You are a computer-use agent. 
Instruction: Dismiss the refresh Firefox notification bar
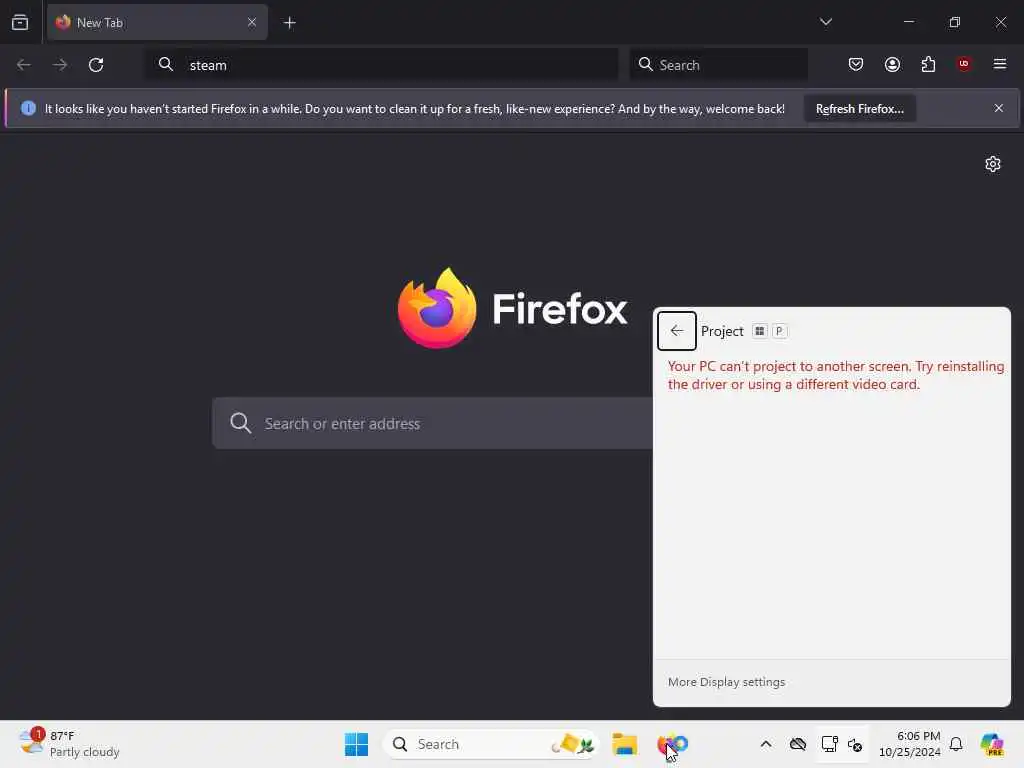click(998, 108)
